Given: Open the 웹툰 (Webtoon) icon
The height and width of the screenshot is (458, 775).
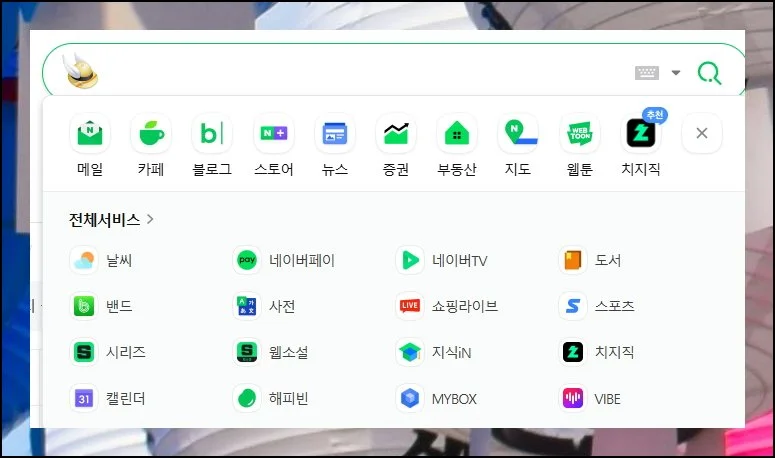Looking at the screenshot, I should click(580, 133).
